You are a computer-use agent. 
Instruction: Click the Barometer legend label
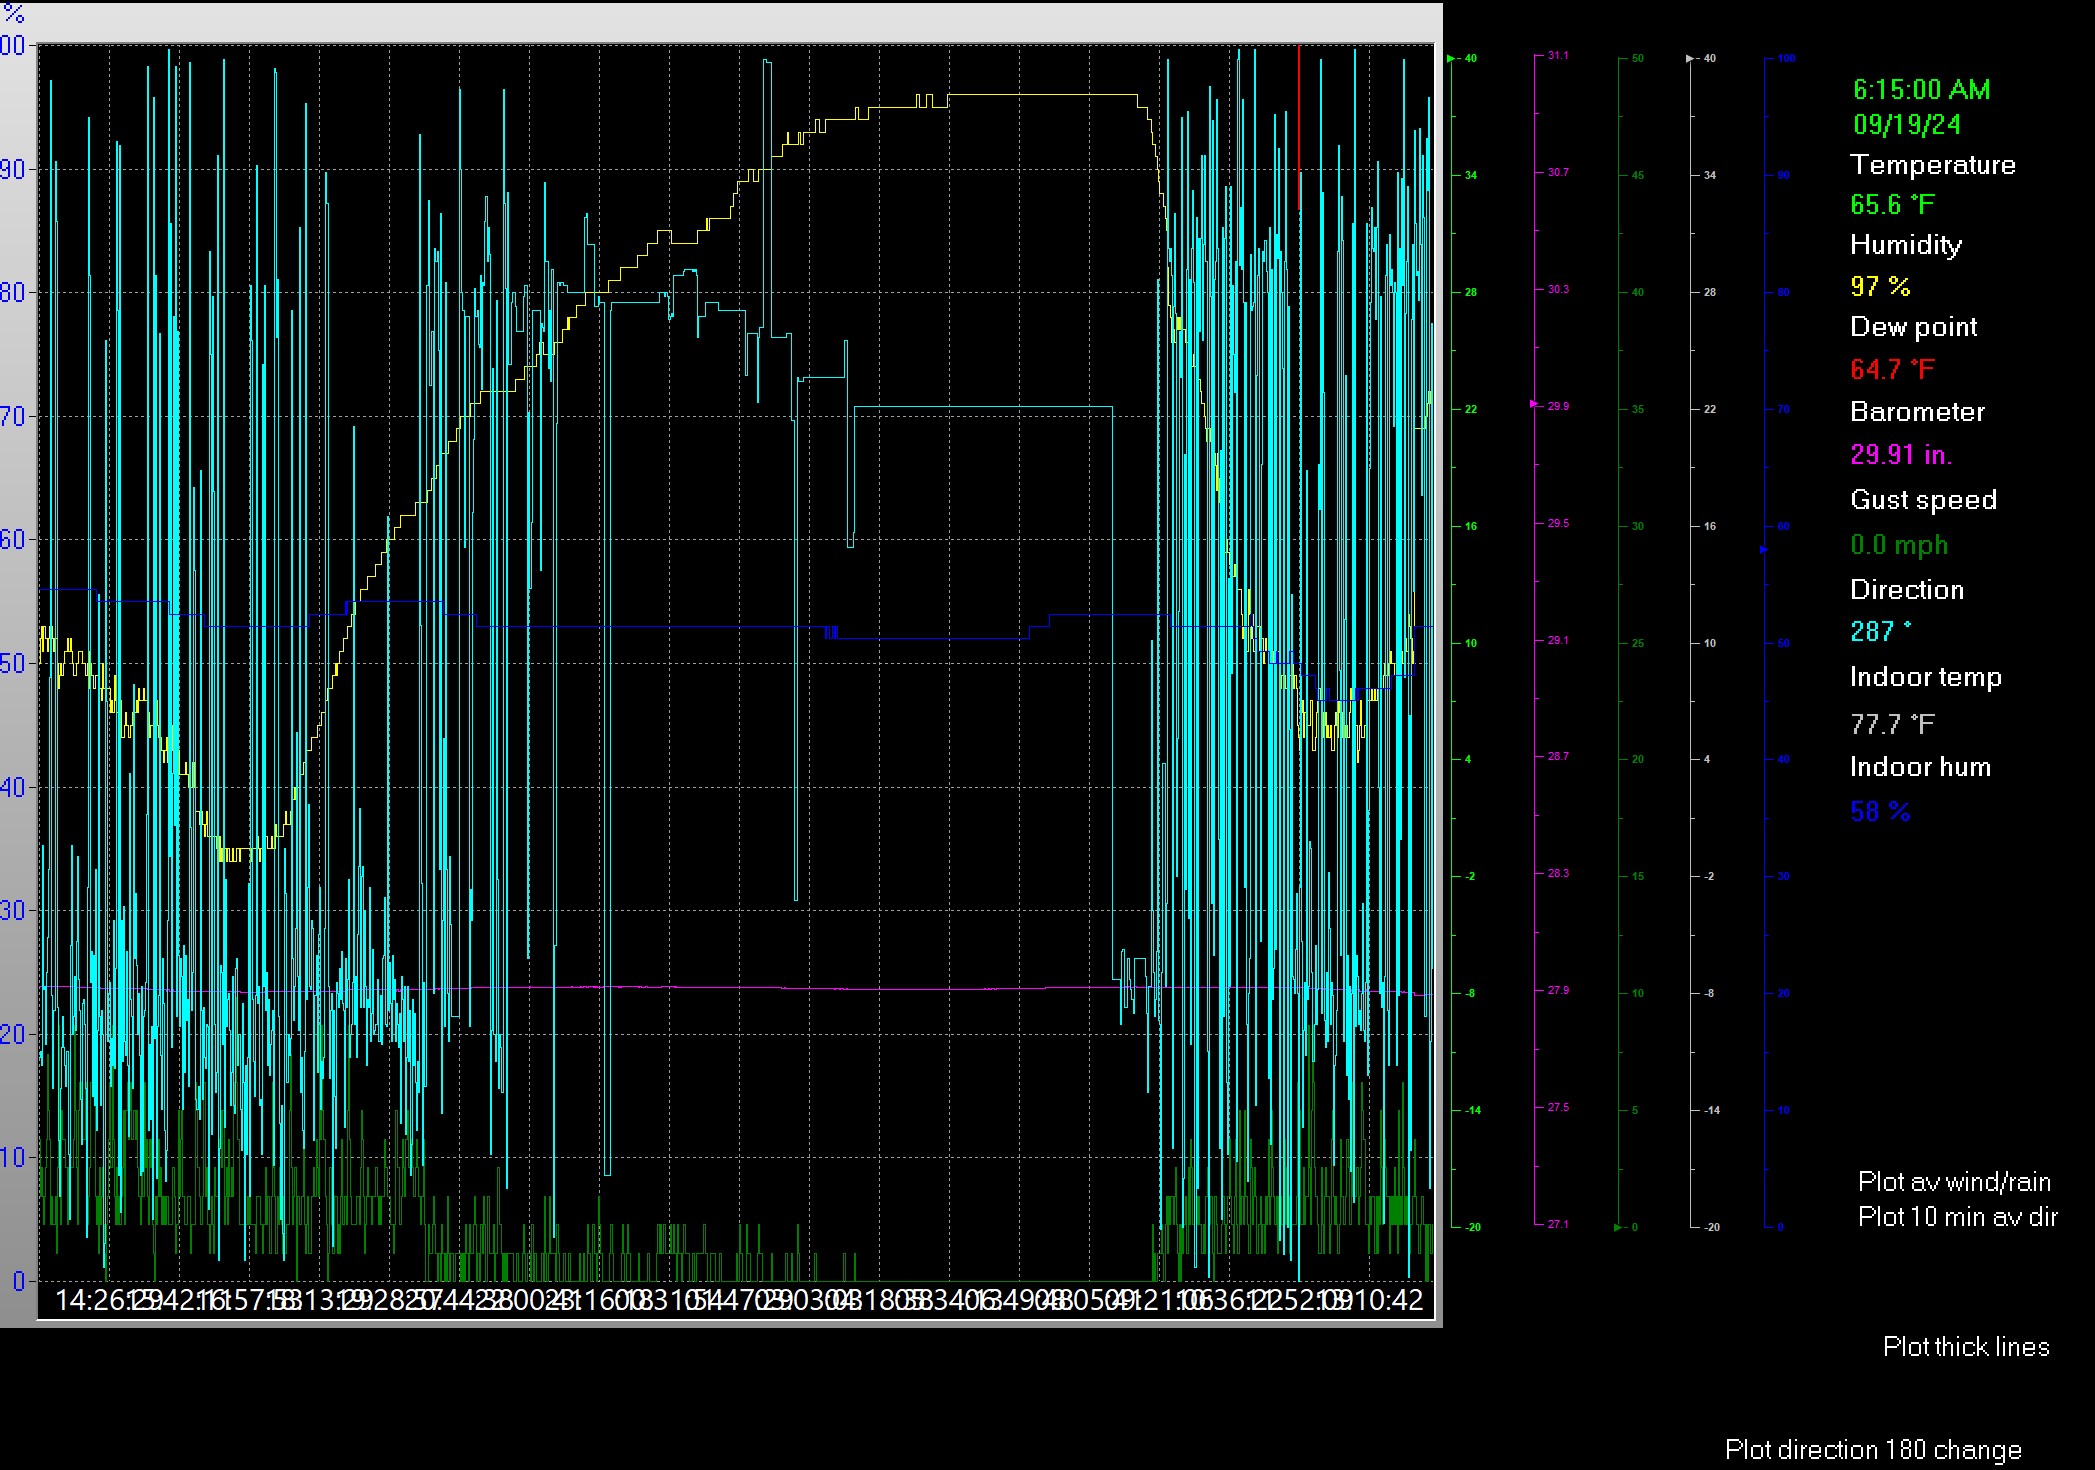(1917, 412)
